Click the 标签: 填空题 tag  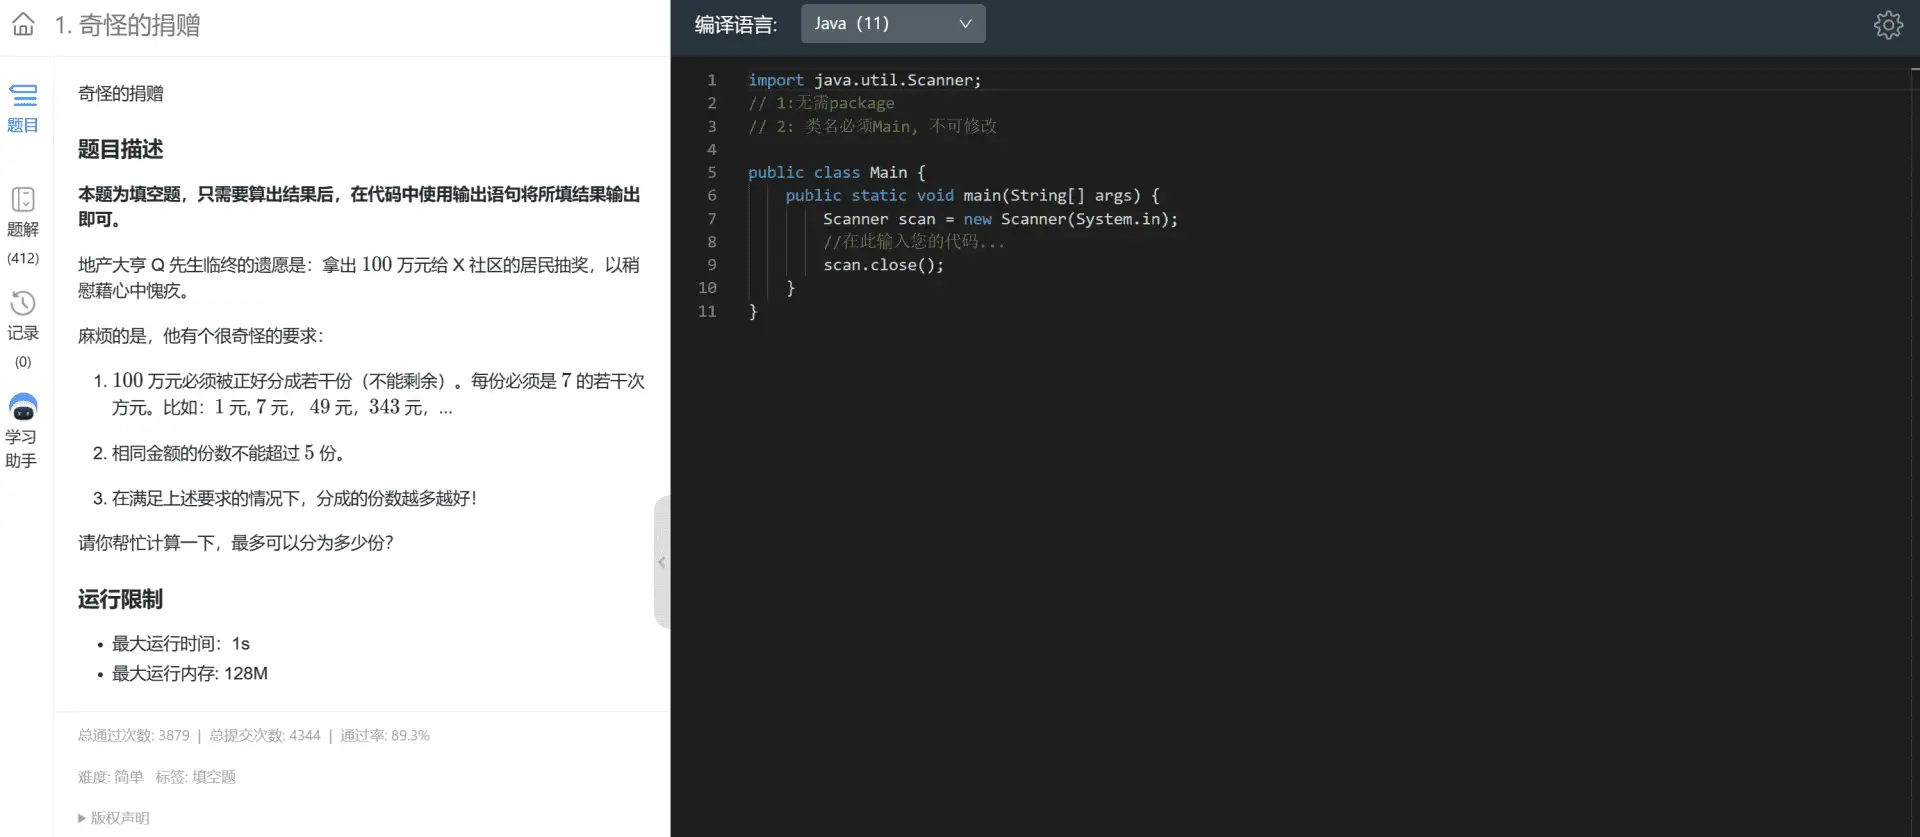pyautogui.click(x=196, y=777)
